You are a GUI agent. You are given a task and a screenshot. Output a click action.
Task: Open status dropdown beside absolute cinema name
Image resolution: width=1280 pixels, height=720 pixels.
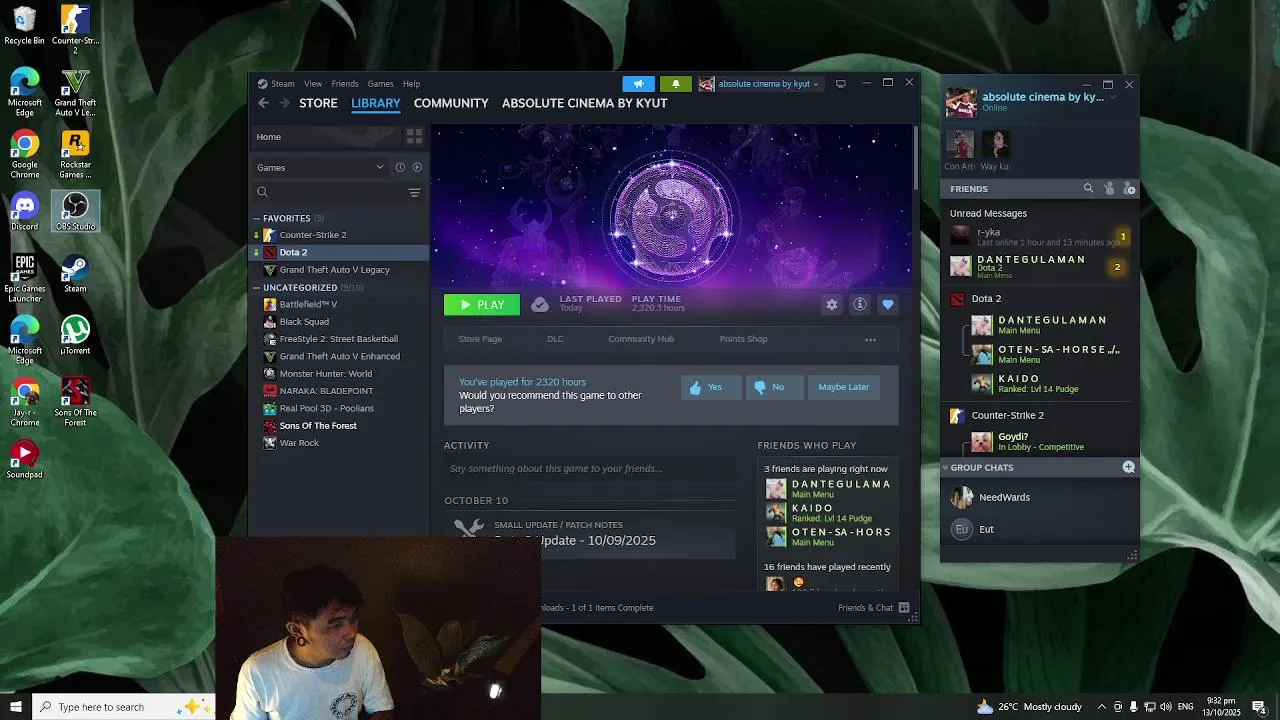tap(1112, 97)
